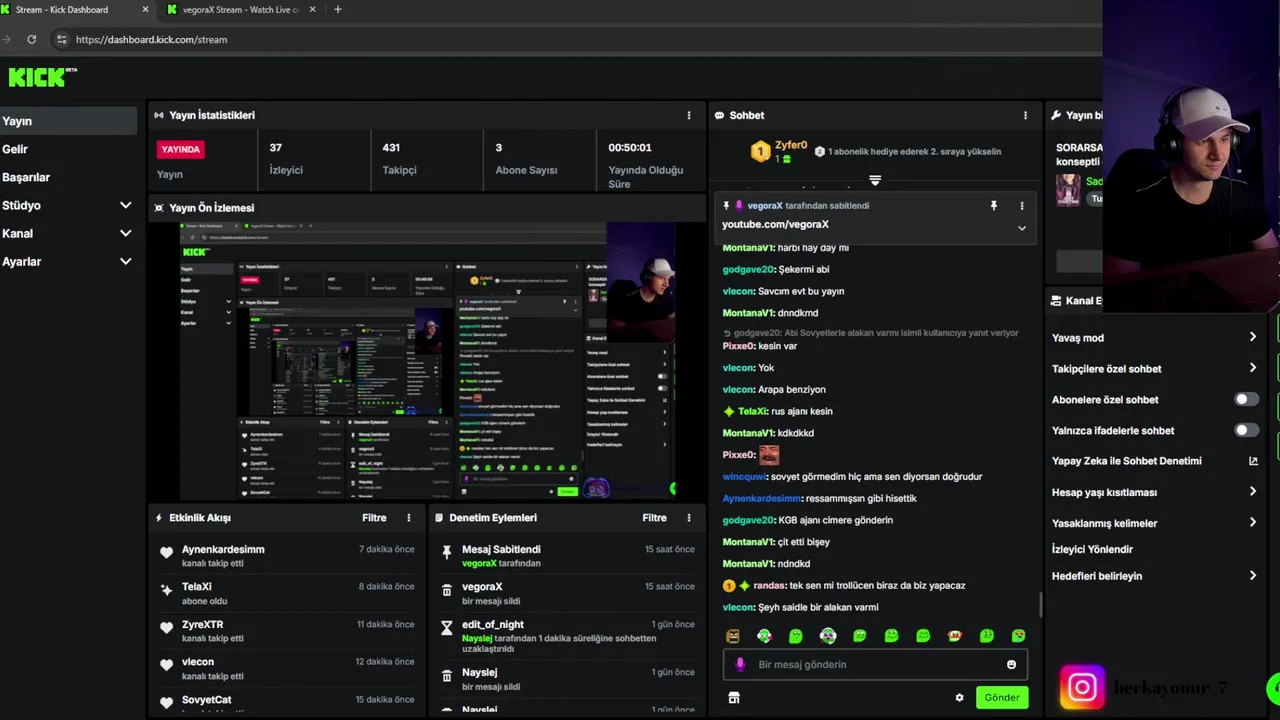The width and height of the screenshot is (1280, 720).
Task: Click the Instagram logo overlay
Action: (1082, 688)
